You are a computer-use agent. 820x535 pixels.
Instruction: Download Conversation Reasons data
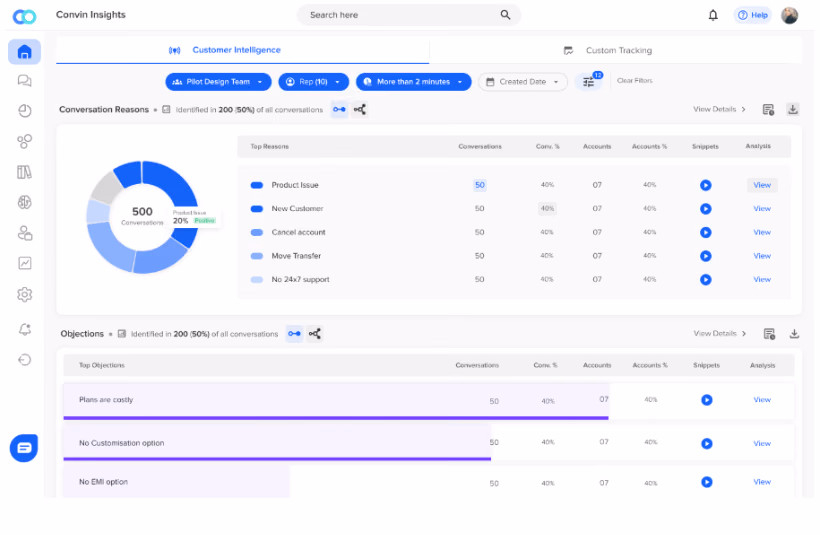(x=793, y=109)
